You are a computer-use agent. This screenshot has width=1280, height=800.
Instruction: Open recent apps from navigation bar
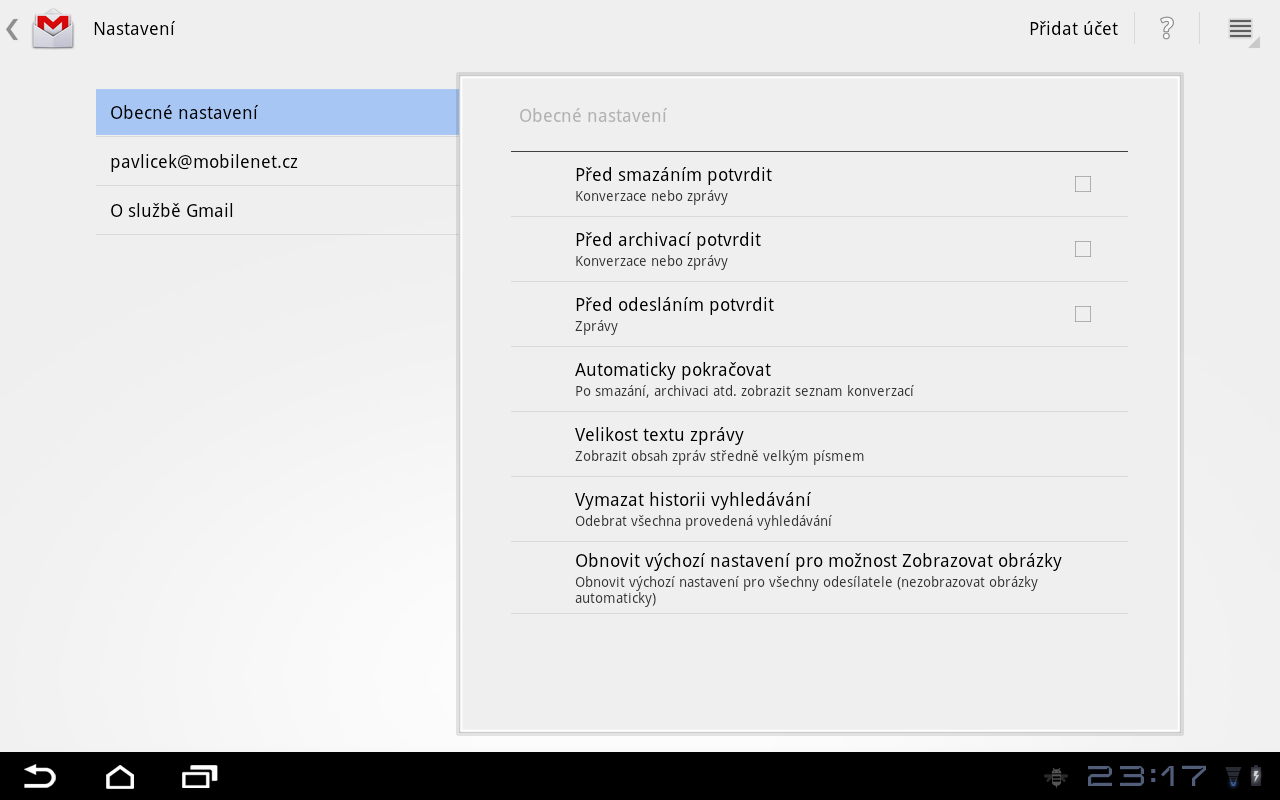click(199, 777)
